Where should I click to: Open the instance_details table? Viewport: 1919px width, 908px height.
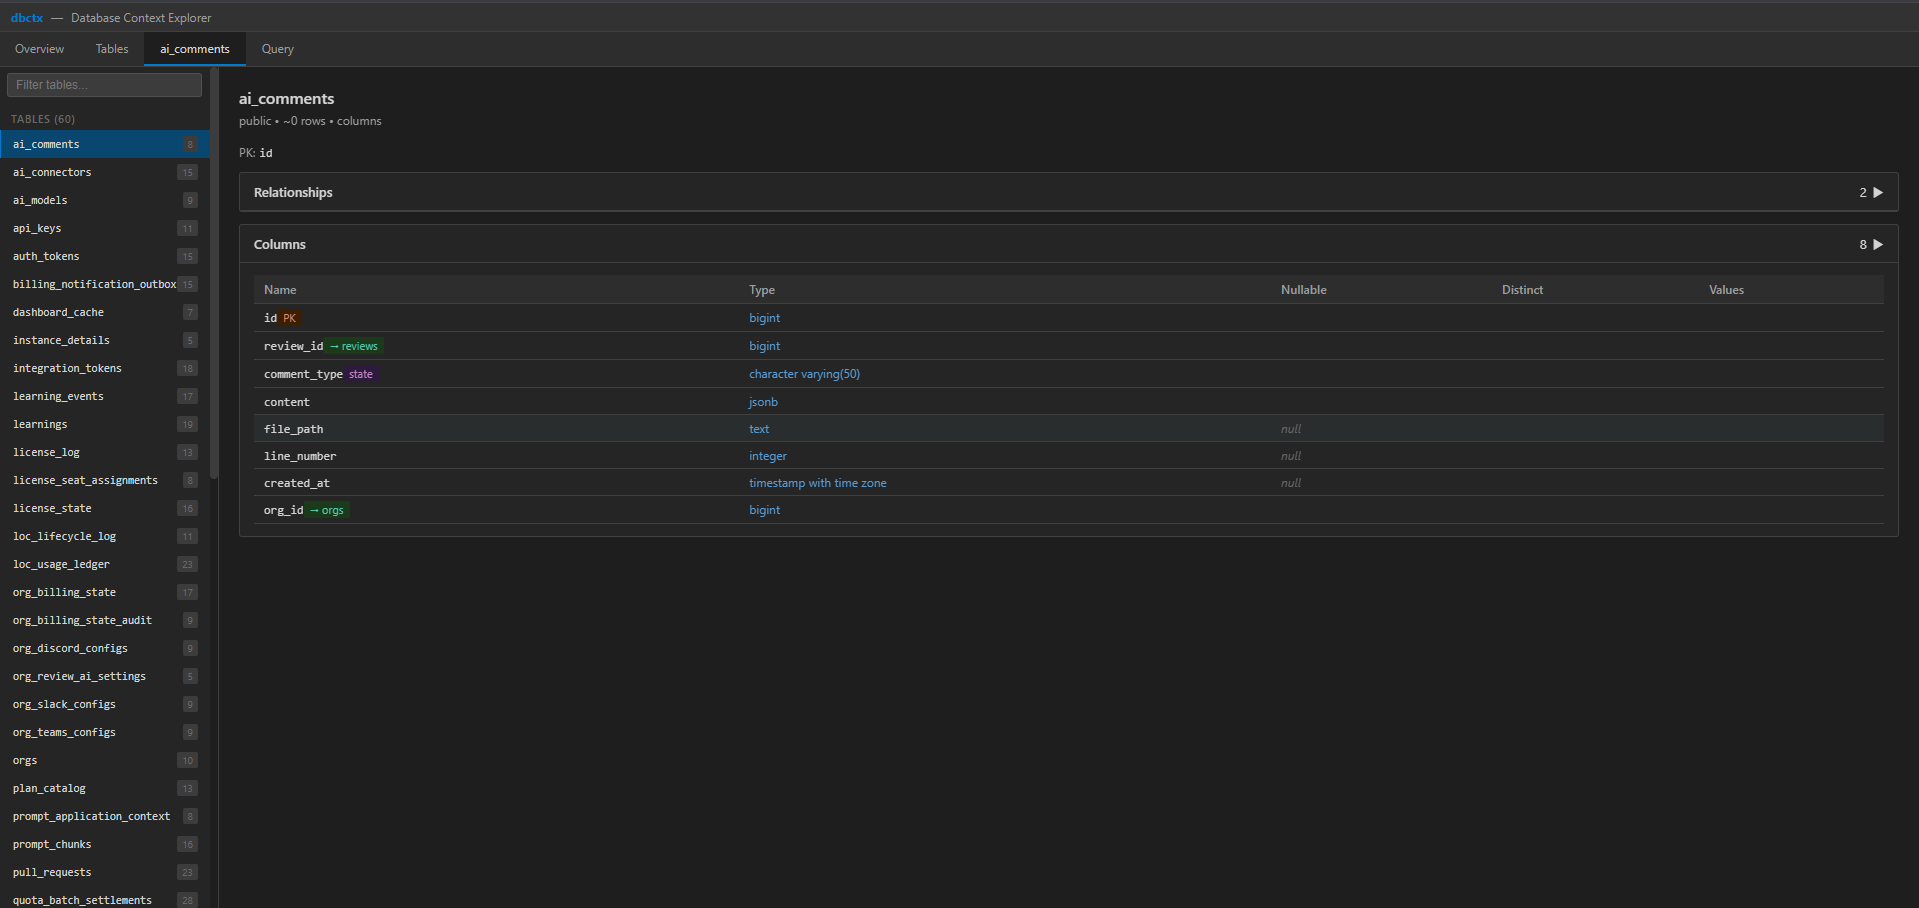click(105, 340)
